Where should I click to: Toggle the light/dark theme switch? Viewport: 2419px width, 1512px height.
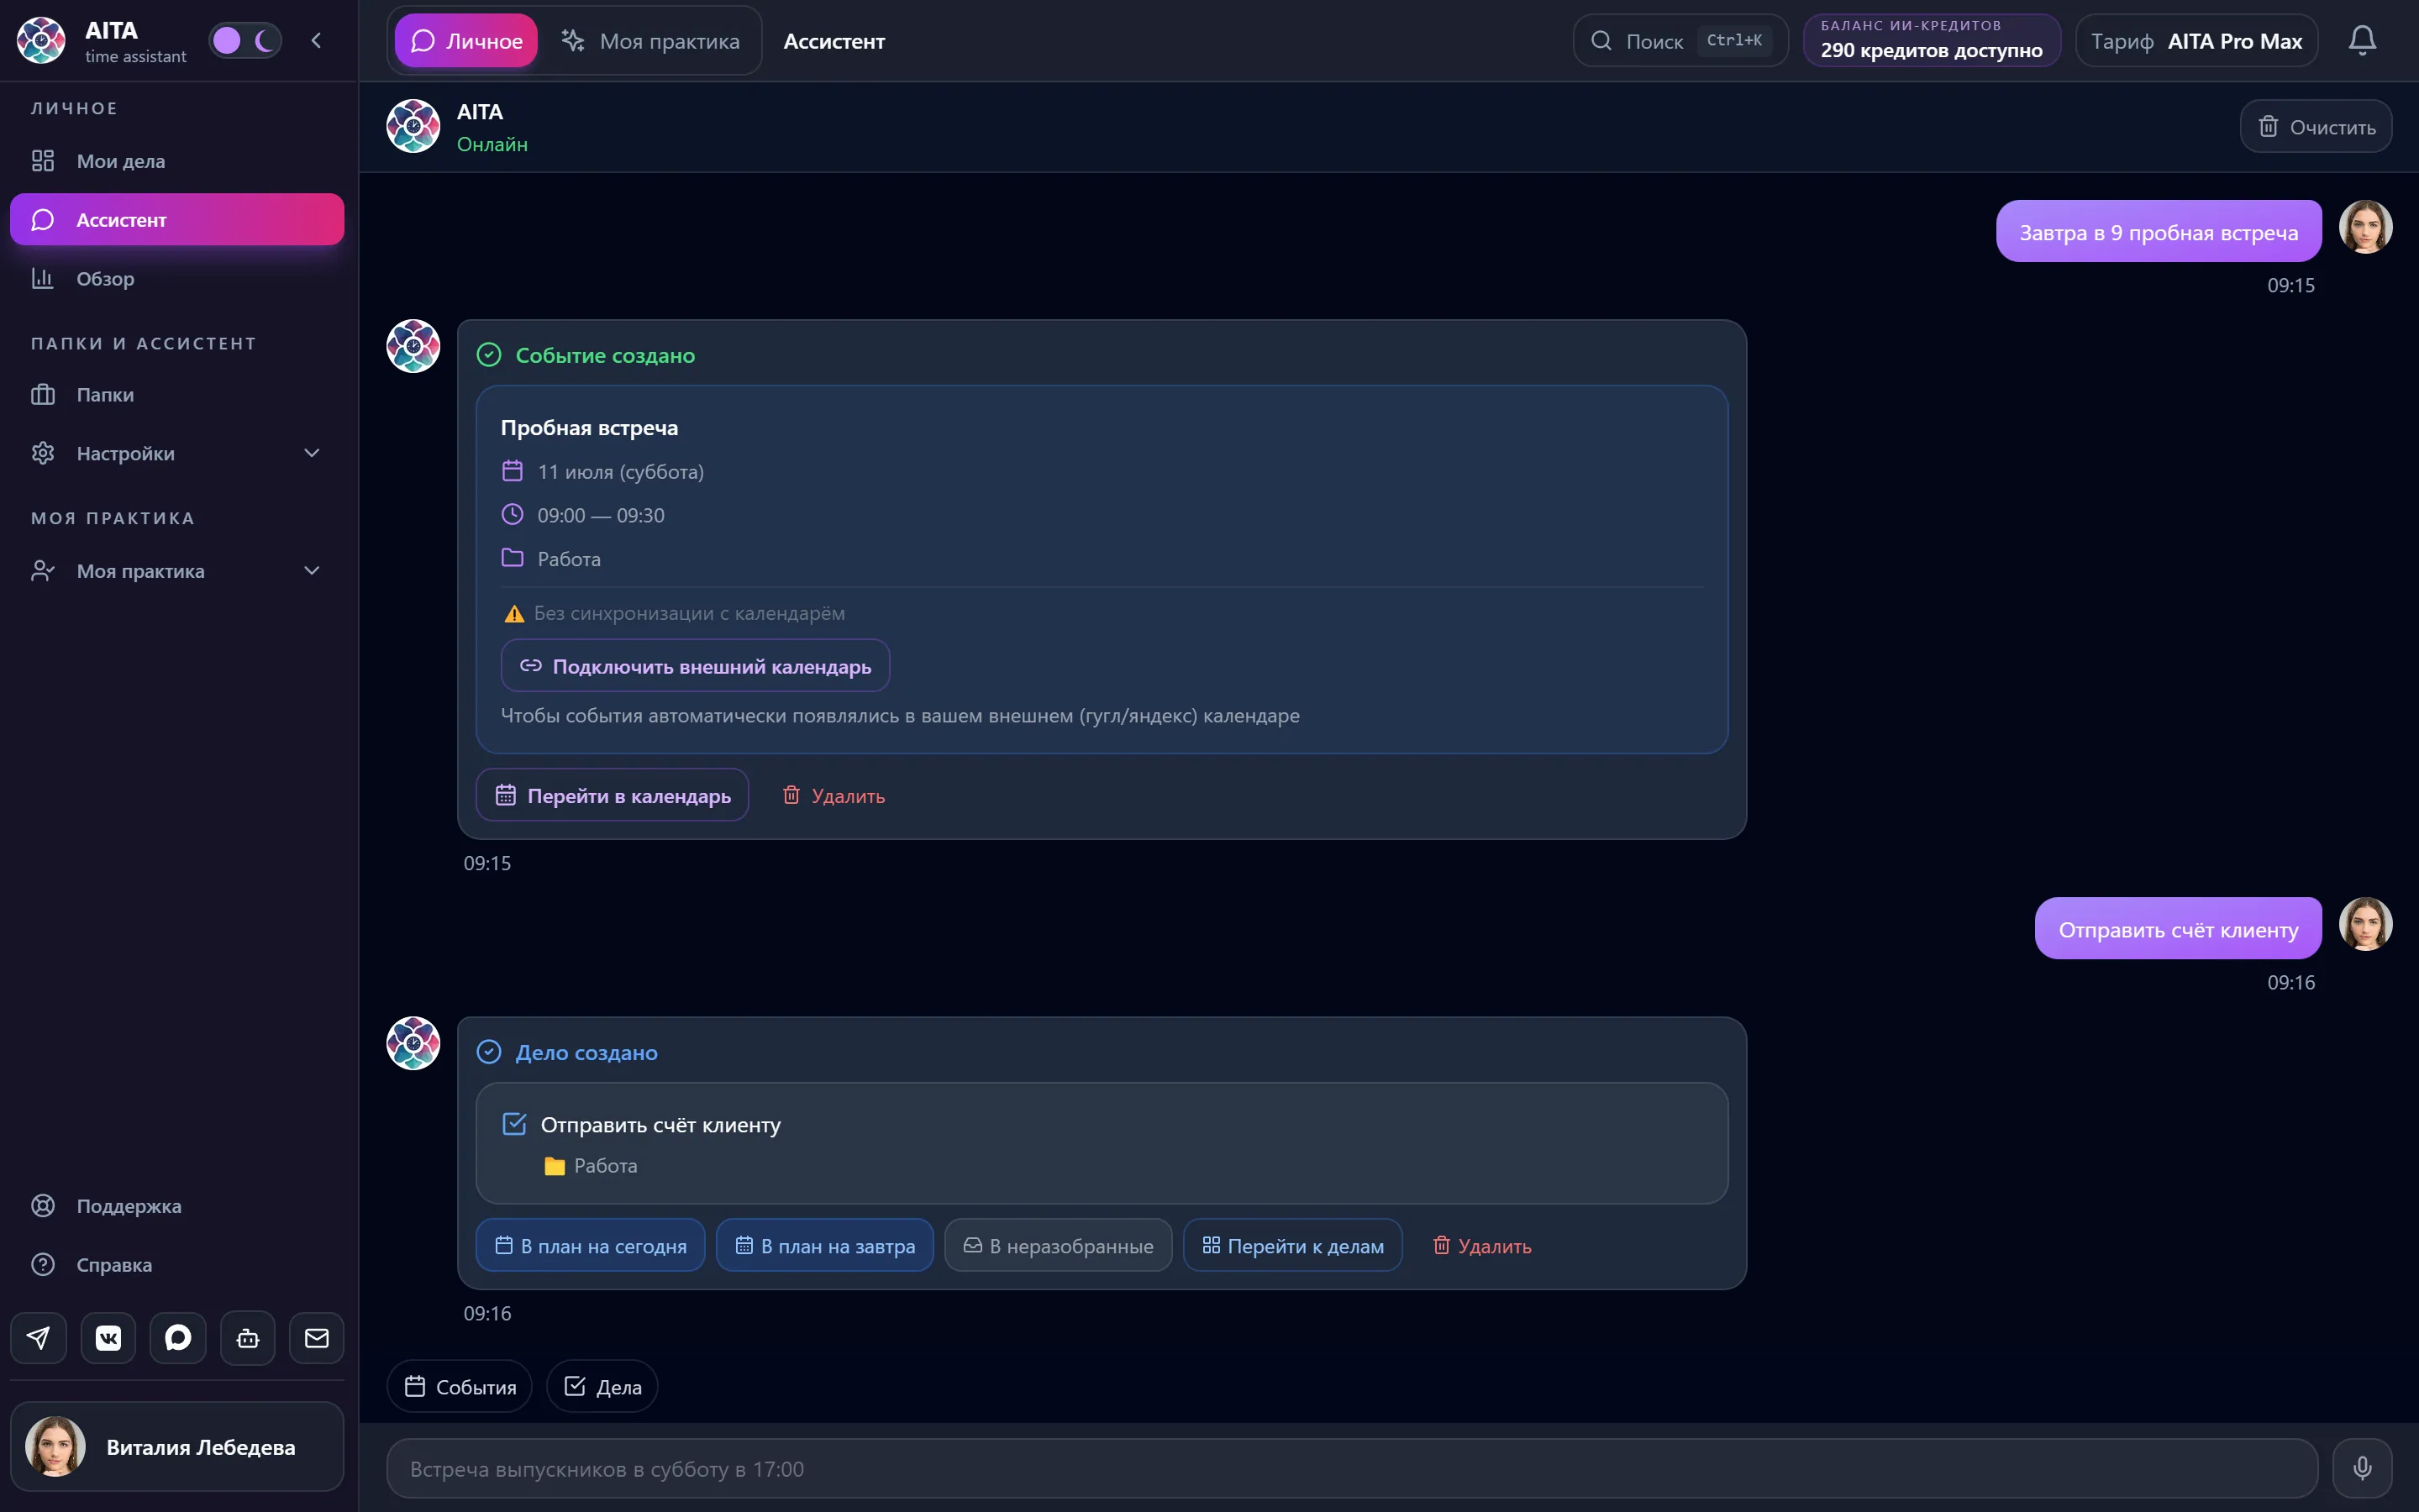[245, 40]
